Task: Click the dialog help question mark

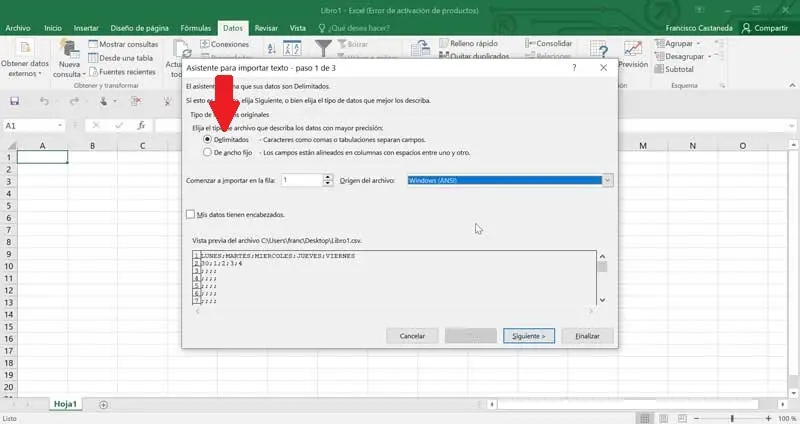Action: point(574,68)
